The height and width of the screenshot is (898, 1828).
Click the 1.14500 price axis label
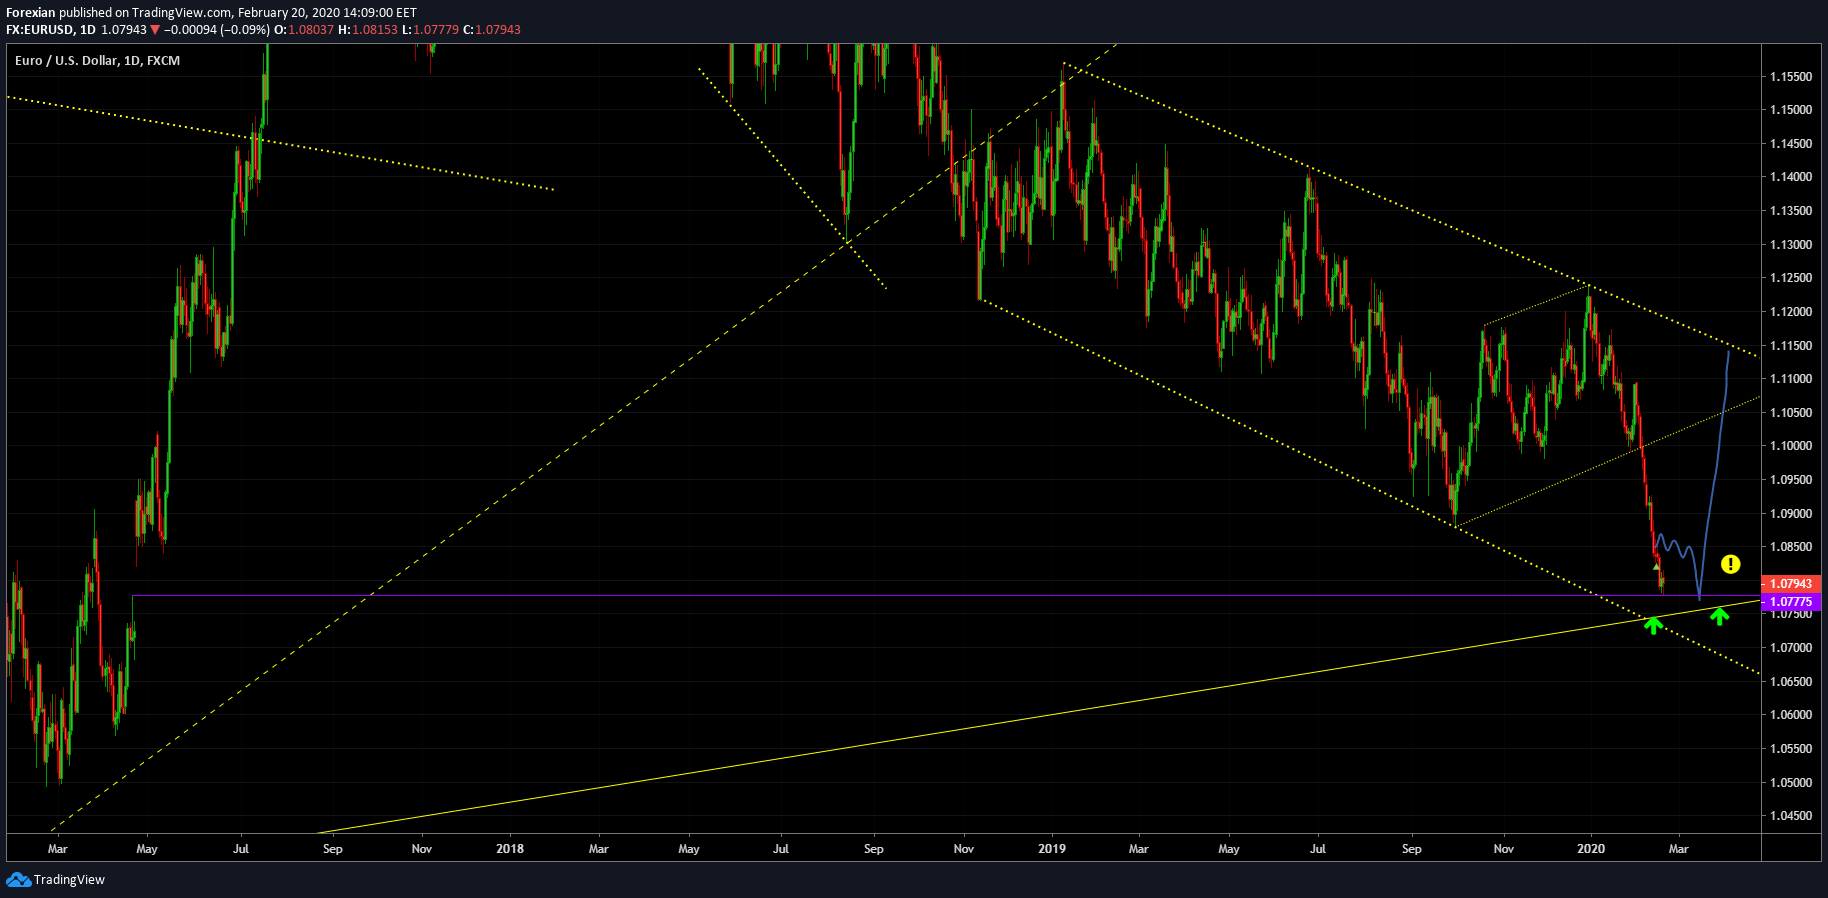point(1791,144)
